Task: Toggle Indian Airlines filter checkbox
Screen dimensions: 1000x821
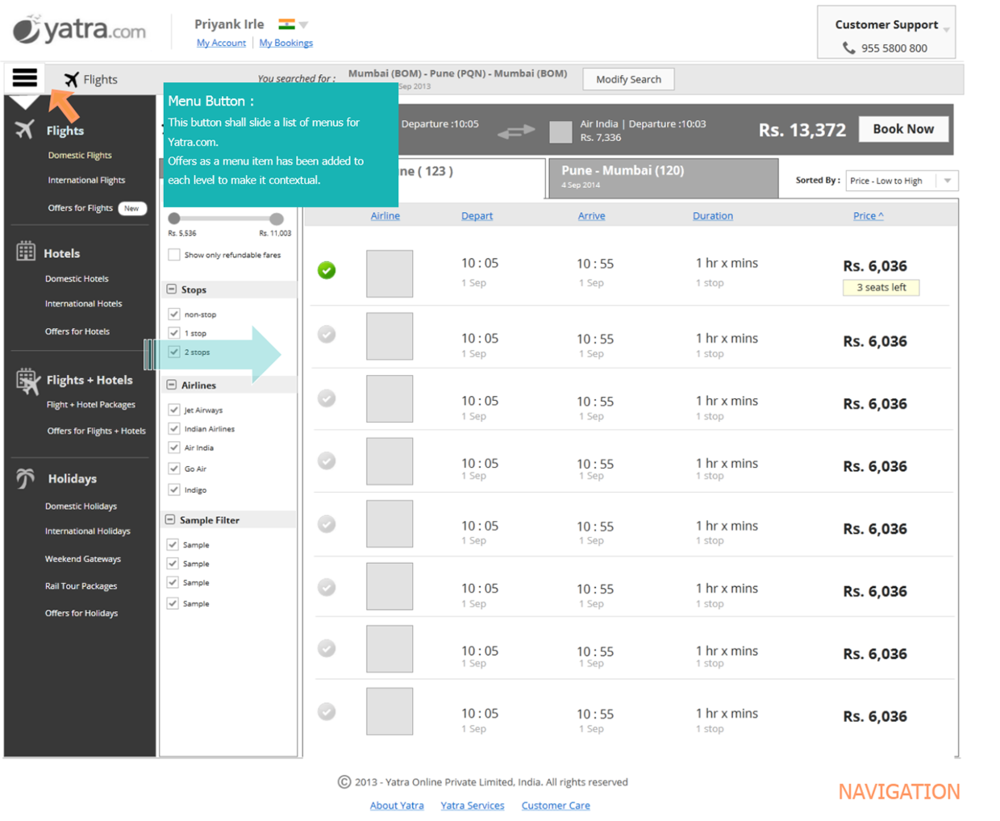Action: (x=173, y=428)
